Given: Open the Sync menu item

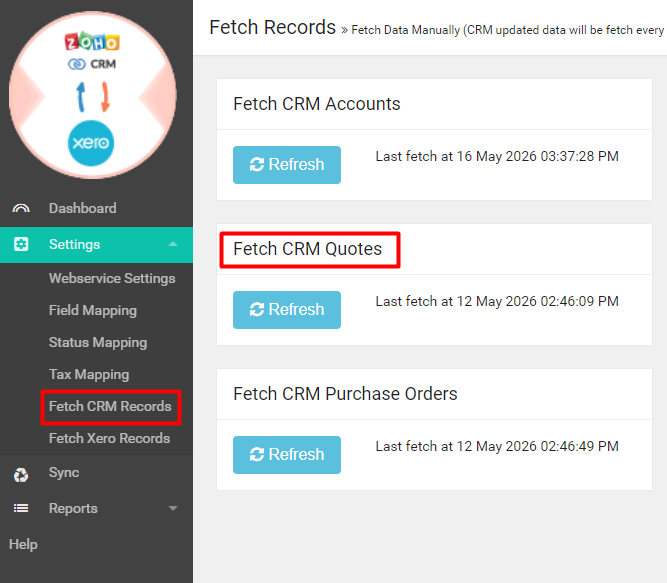Looking at the screenshot, I should 64,472.
